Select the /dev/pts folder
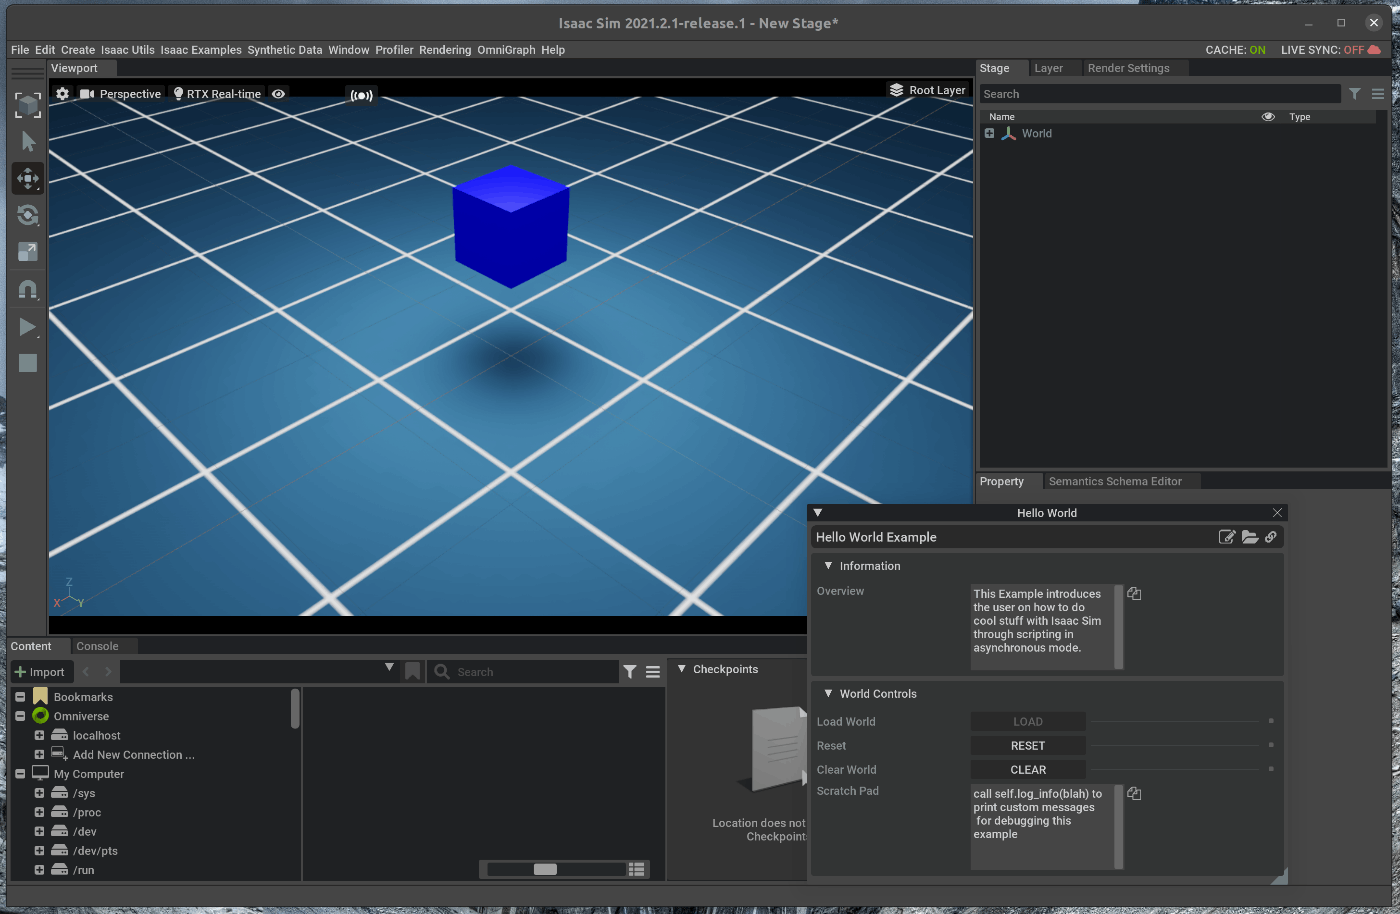The width and height of the screenshot is (1400, 914). 95,851
